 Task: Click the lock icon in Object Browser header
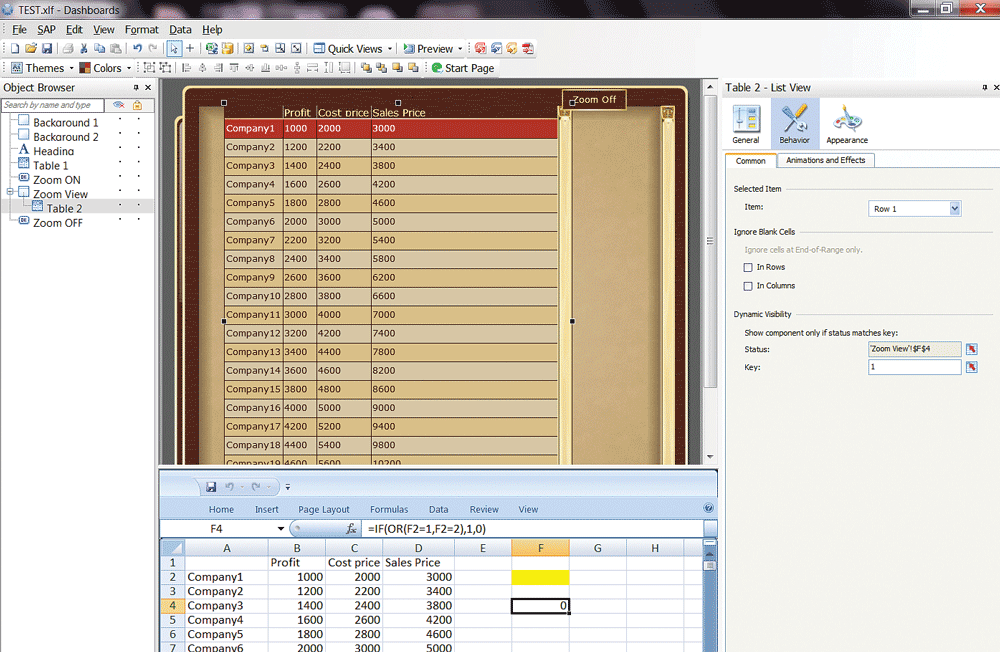click(x=137, y=105)
